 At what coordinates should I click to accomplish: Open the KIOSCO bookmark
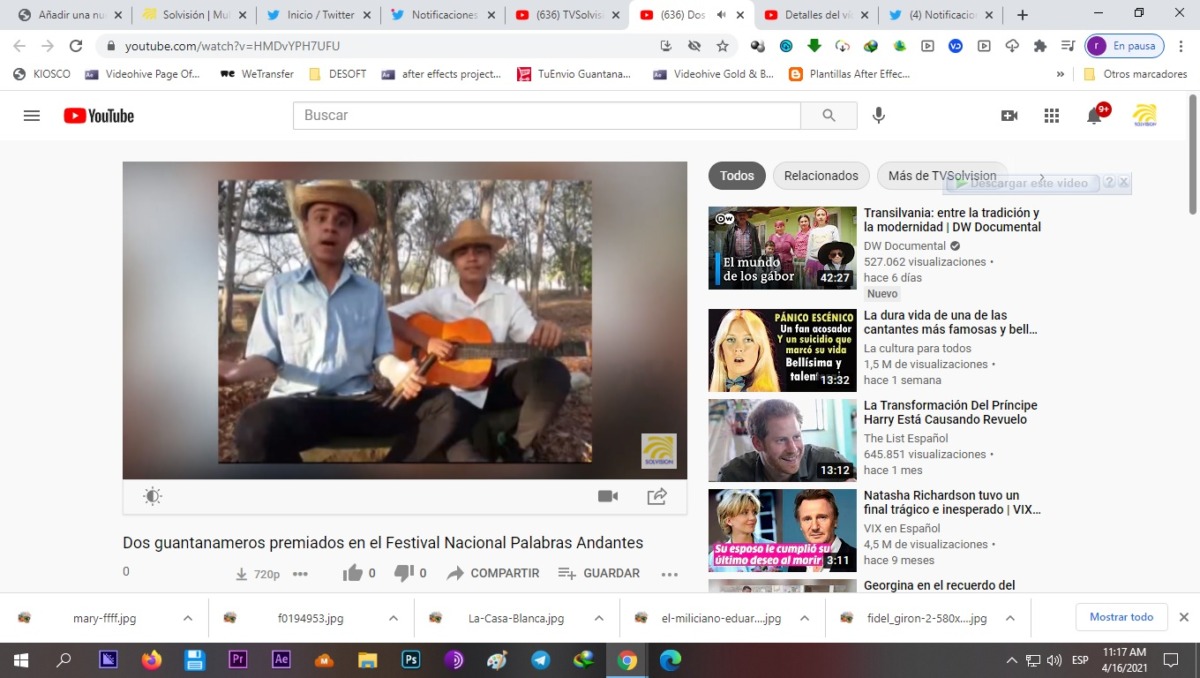tap(42, 74)
